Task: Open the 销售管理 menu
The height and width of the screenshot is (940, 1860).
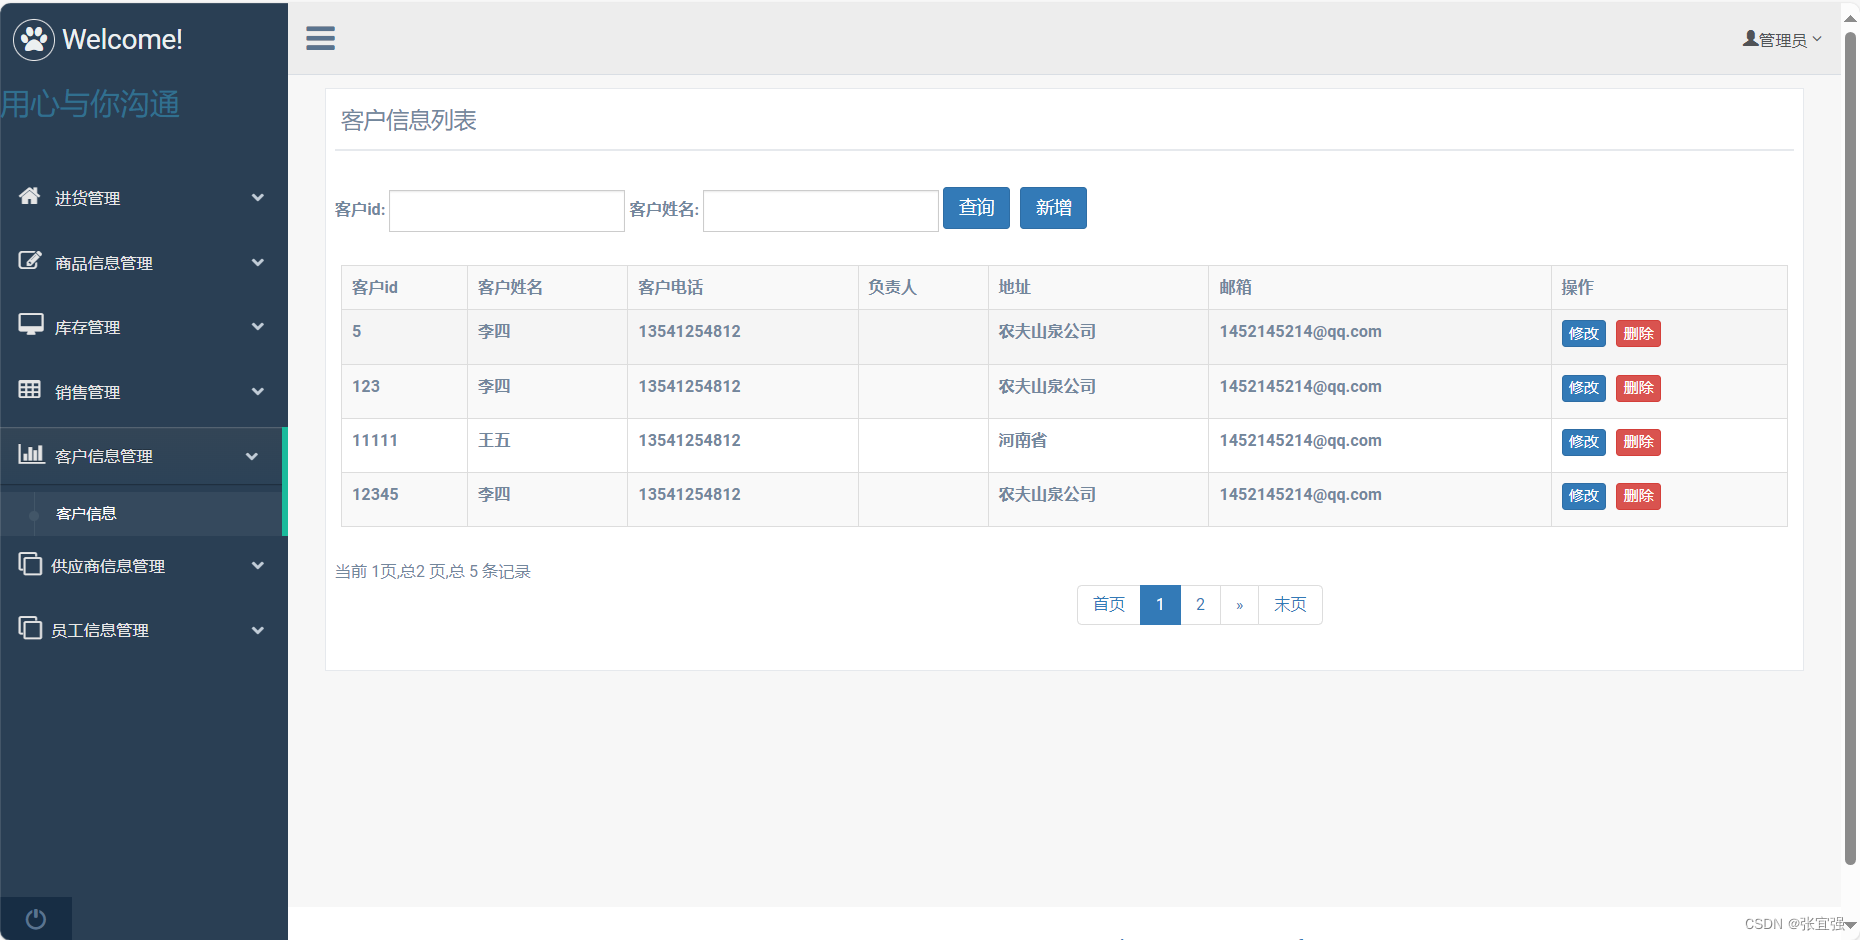Action: [x=142, y=392]
